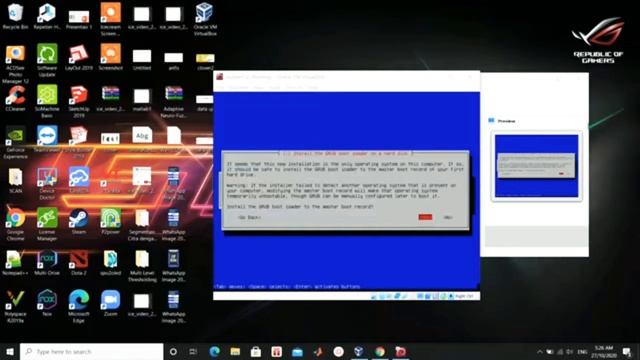Select the Nox desktop icon
640x360 pixels.
47,303
